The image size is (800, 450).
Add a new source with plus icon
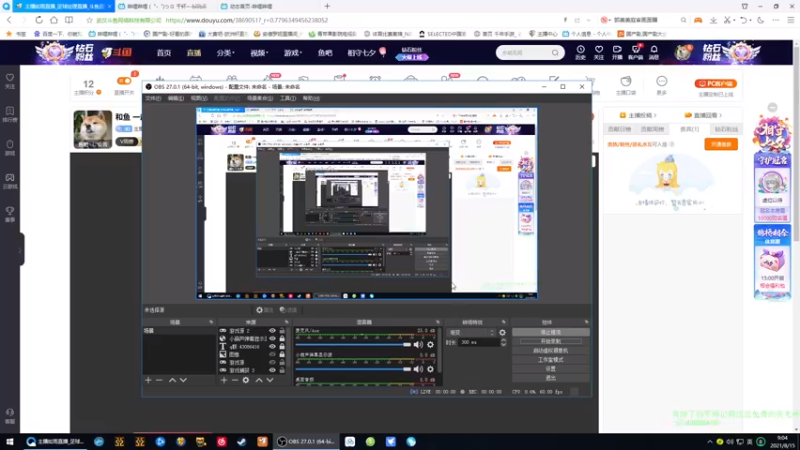click(223, 380)
